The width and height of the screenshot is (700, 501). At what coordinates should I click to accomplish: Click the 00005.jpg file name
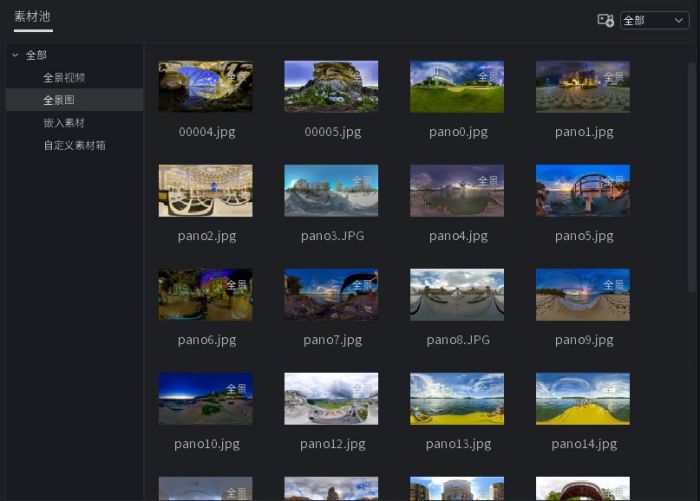coord(333,132)
